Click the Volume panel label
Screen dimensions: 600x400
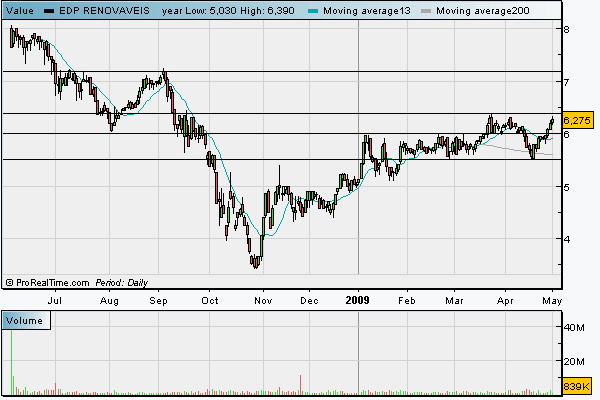[24, 320]
